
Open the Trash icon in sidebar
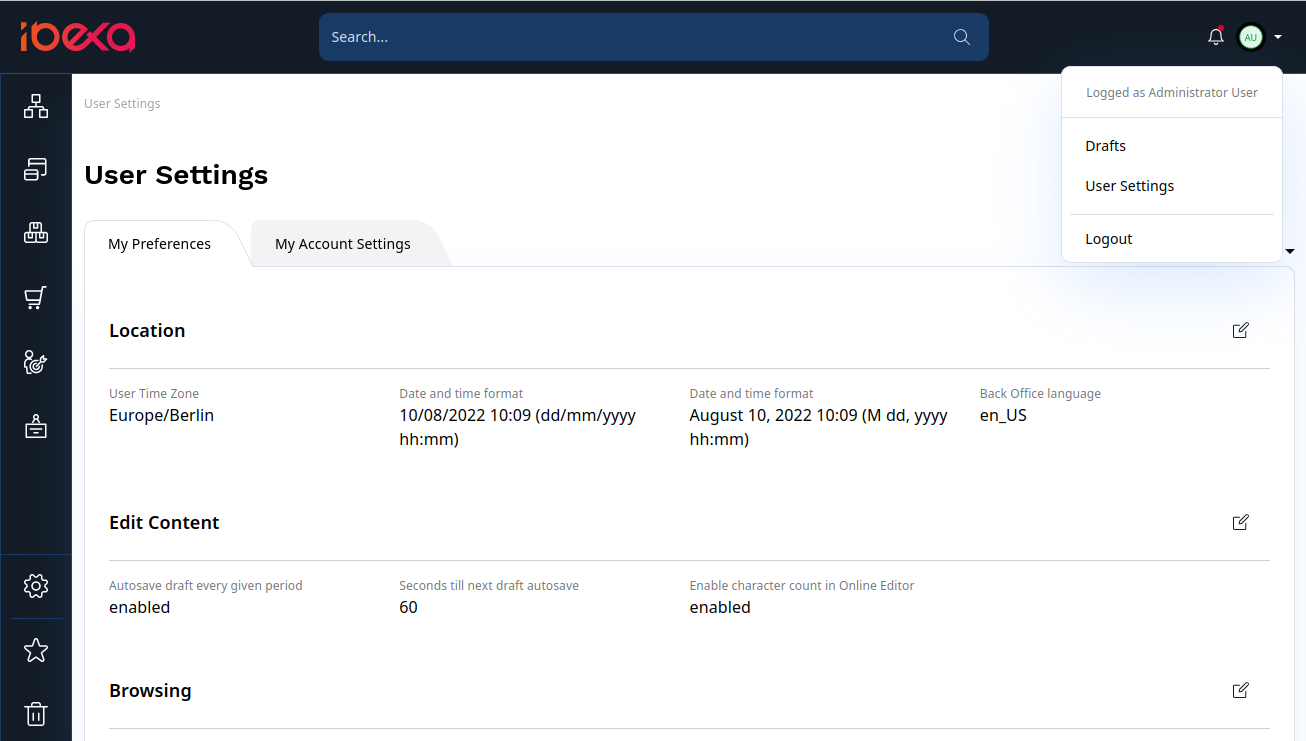pos(36,714)
